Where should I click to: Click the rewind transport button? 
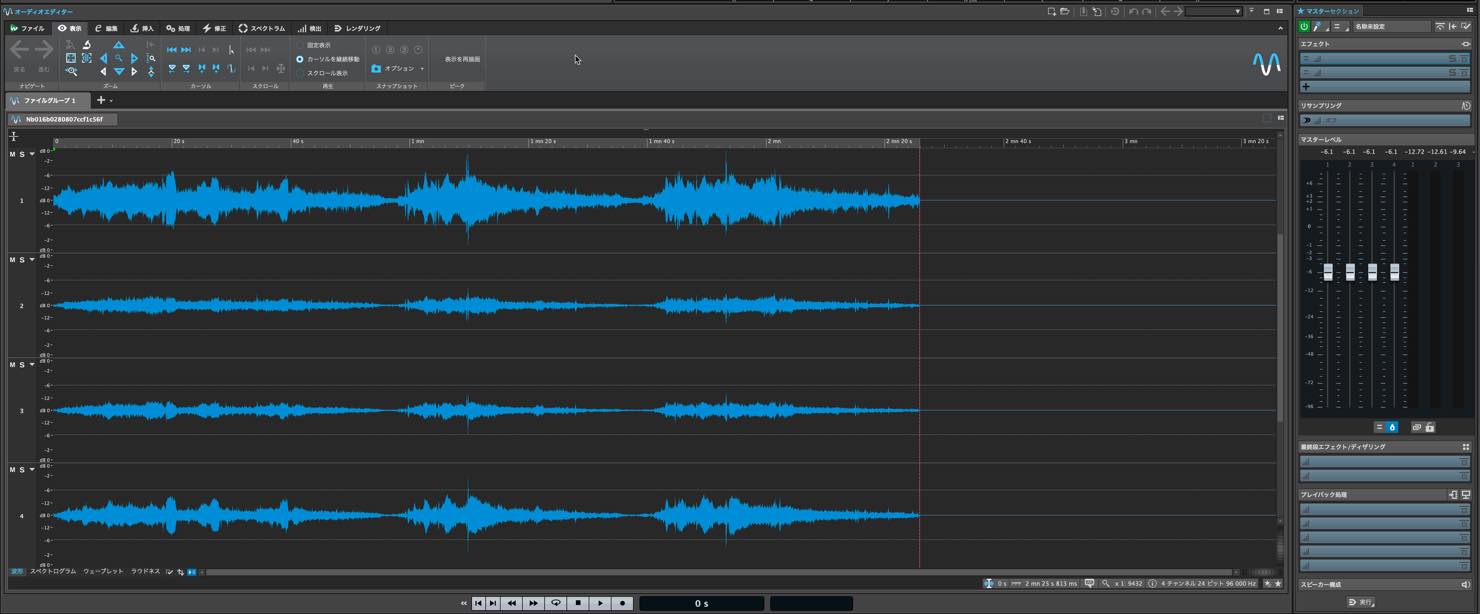[x=512, y=603]
